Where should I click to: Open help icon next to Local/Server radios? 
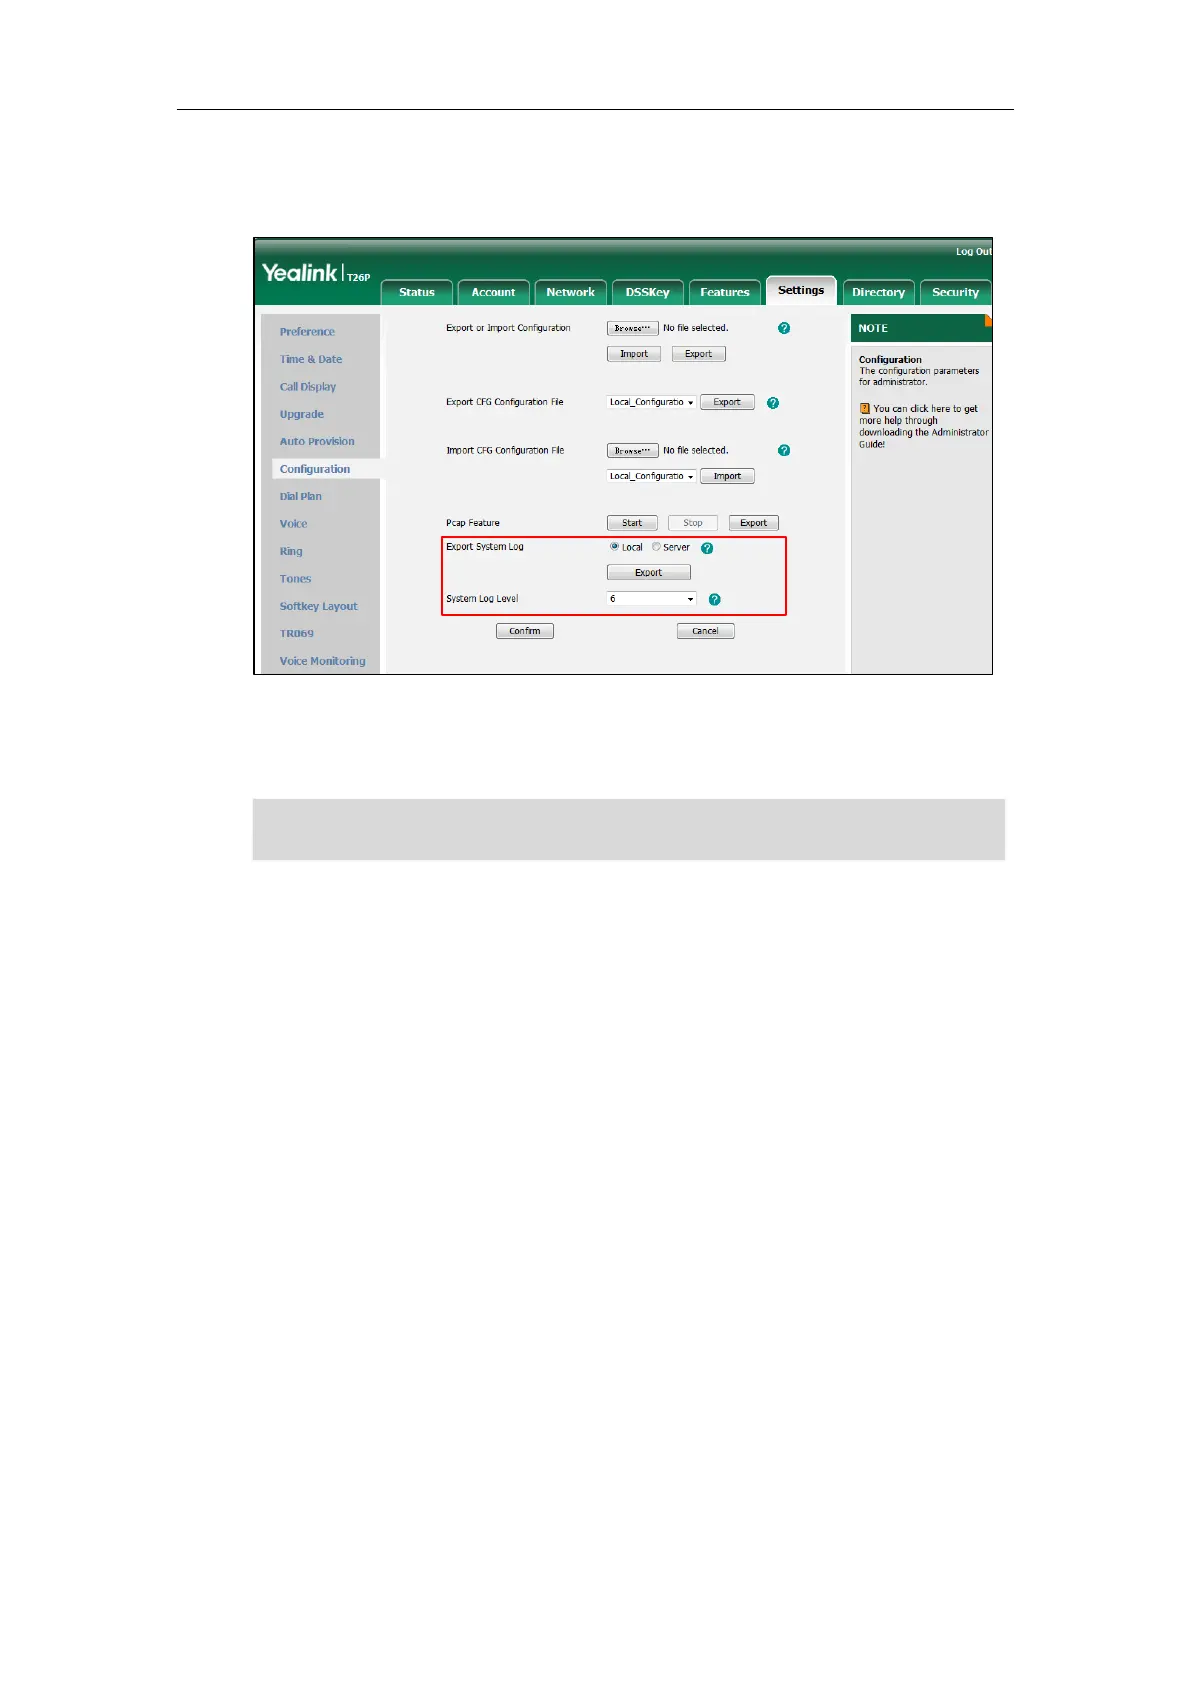pos(707,548)
